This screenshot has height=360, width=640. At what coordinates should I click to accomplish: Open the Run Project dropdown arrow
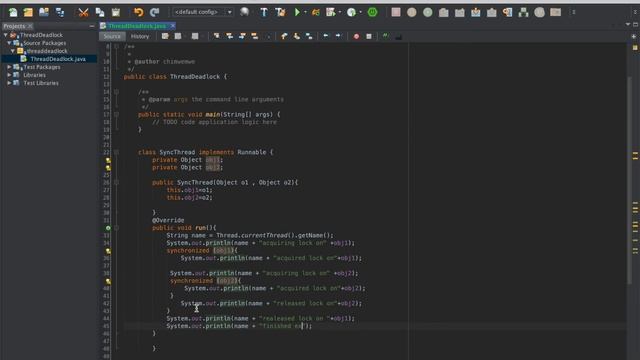pyautogui.click(x=305, y=12)
